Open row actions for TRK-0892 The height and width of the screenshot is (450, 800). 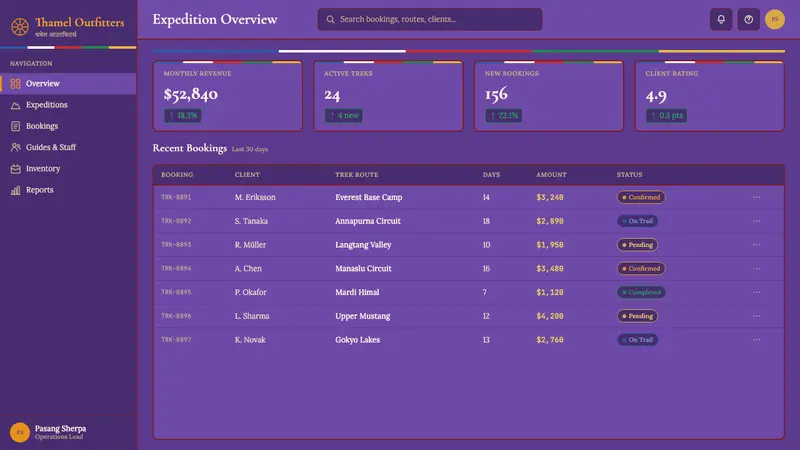coord(757,221)
